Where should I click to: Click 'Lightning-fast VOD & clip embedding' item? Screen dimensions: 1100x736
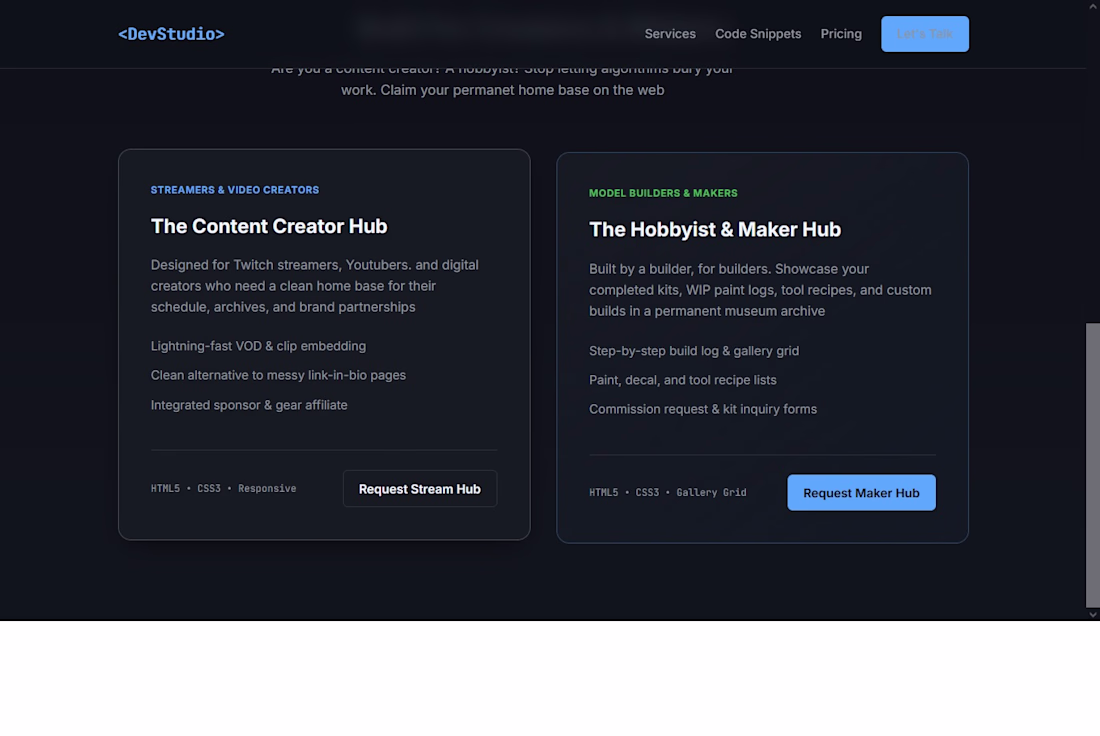[258, 346]
